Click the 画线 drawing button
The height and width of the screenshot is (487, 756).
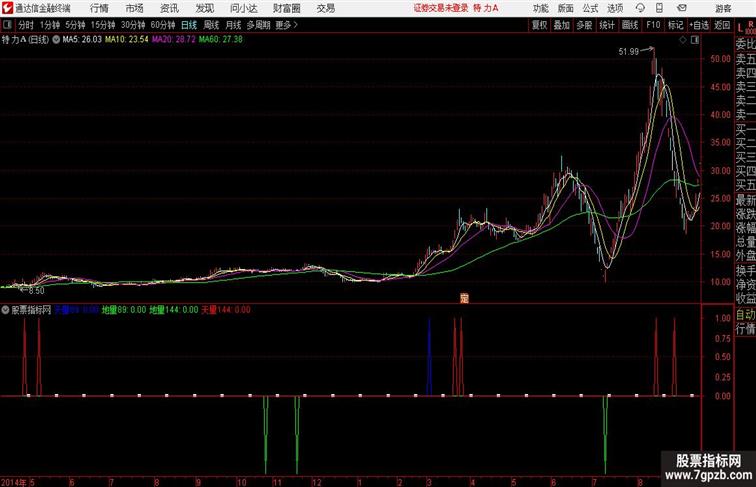[630, 25]
